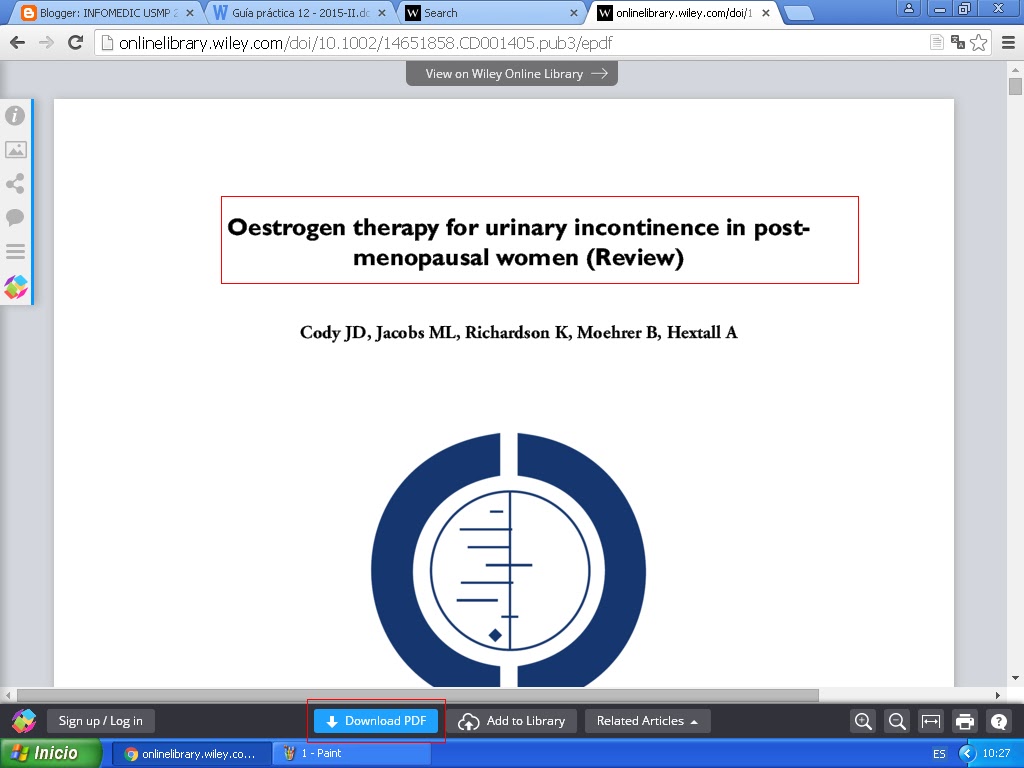Click View on Wiley Online Library
This screenshot has height=768, width=1024.
pyautogui.click(x=511, y=74)
